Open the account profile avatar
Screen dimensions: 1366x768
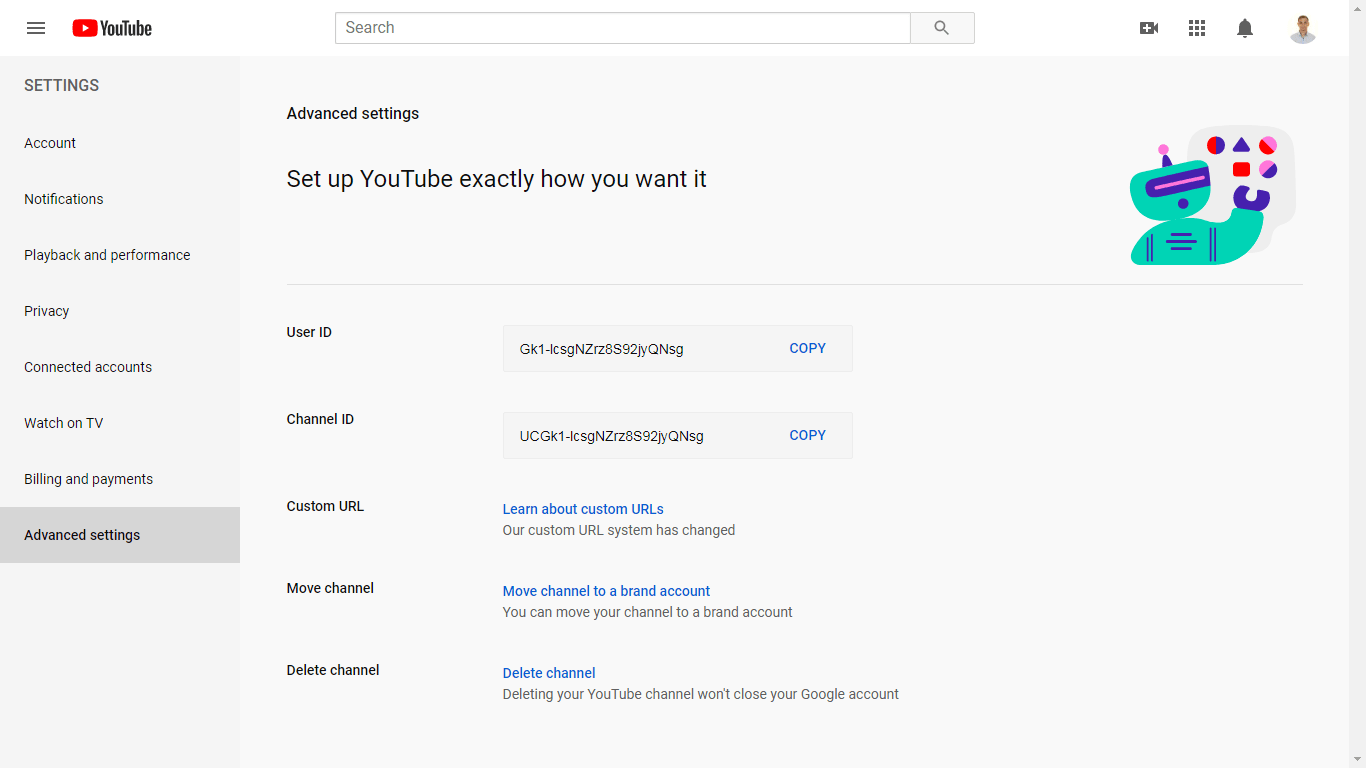click(1302, 28)
